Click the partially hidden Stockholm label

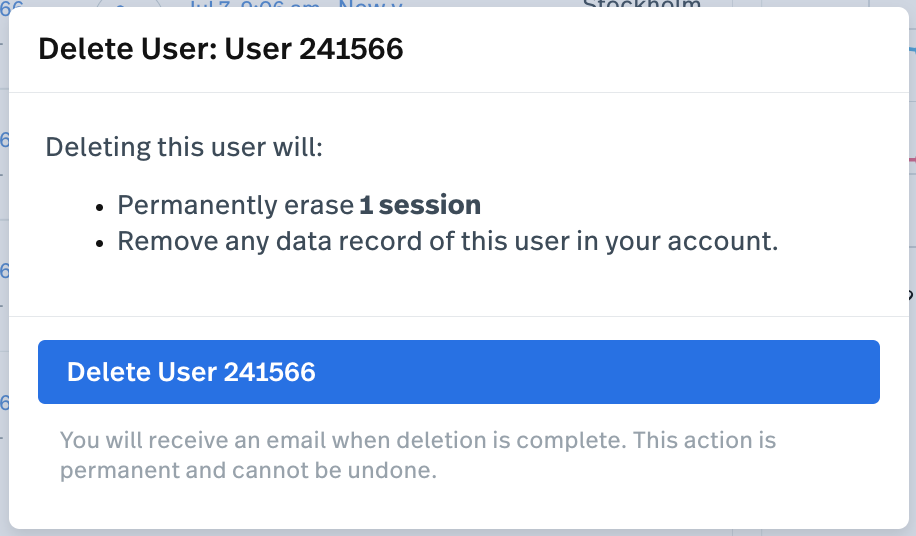coord(641,4)
